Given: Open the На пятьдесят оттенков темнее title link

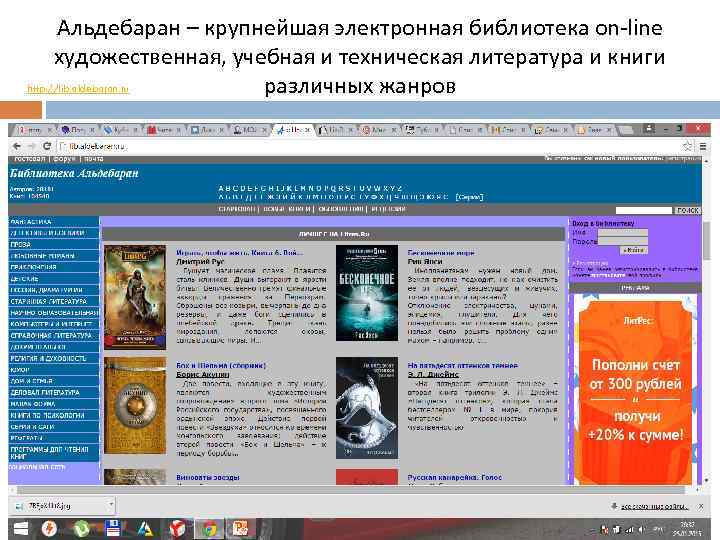Looking at the screenshot, I should coord(462,366).
